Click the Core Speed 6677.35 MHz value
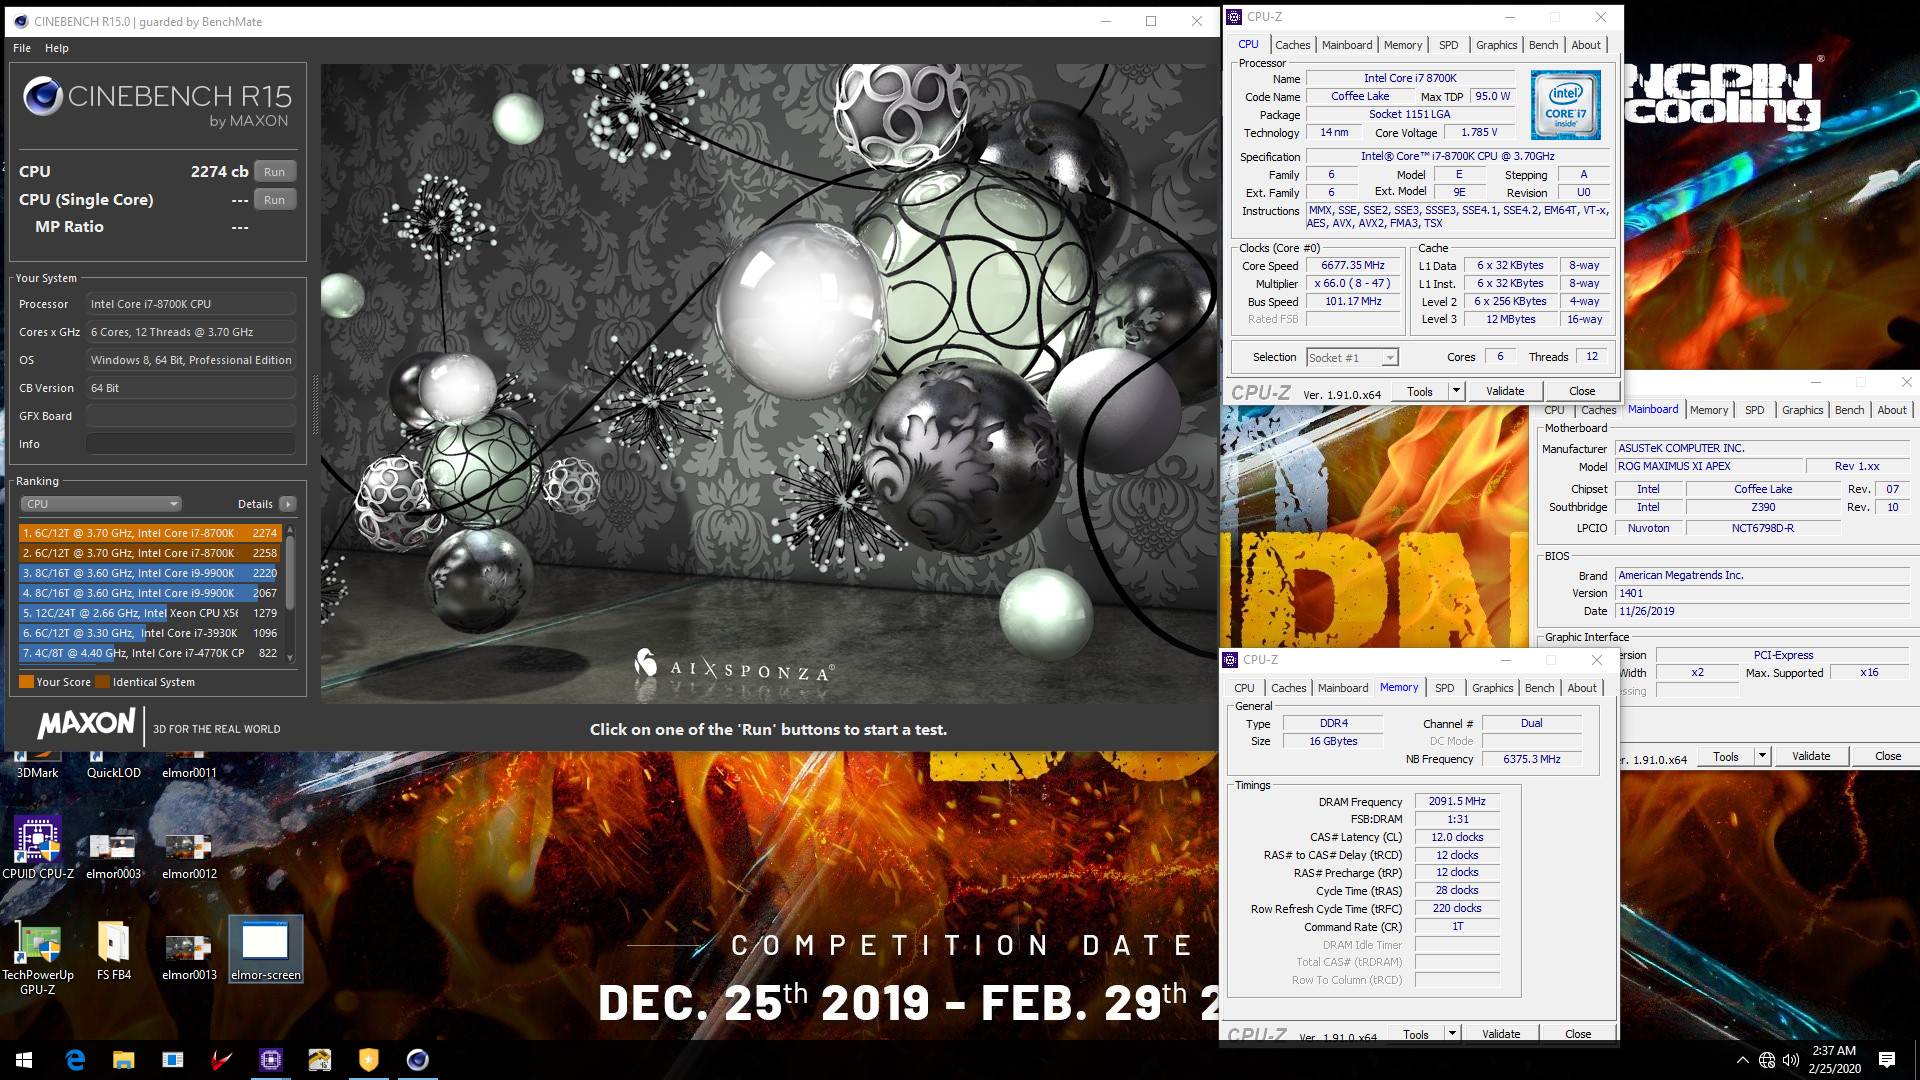 pyautogui.click(x=1353, y=266)
